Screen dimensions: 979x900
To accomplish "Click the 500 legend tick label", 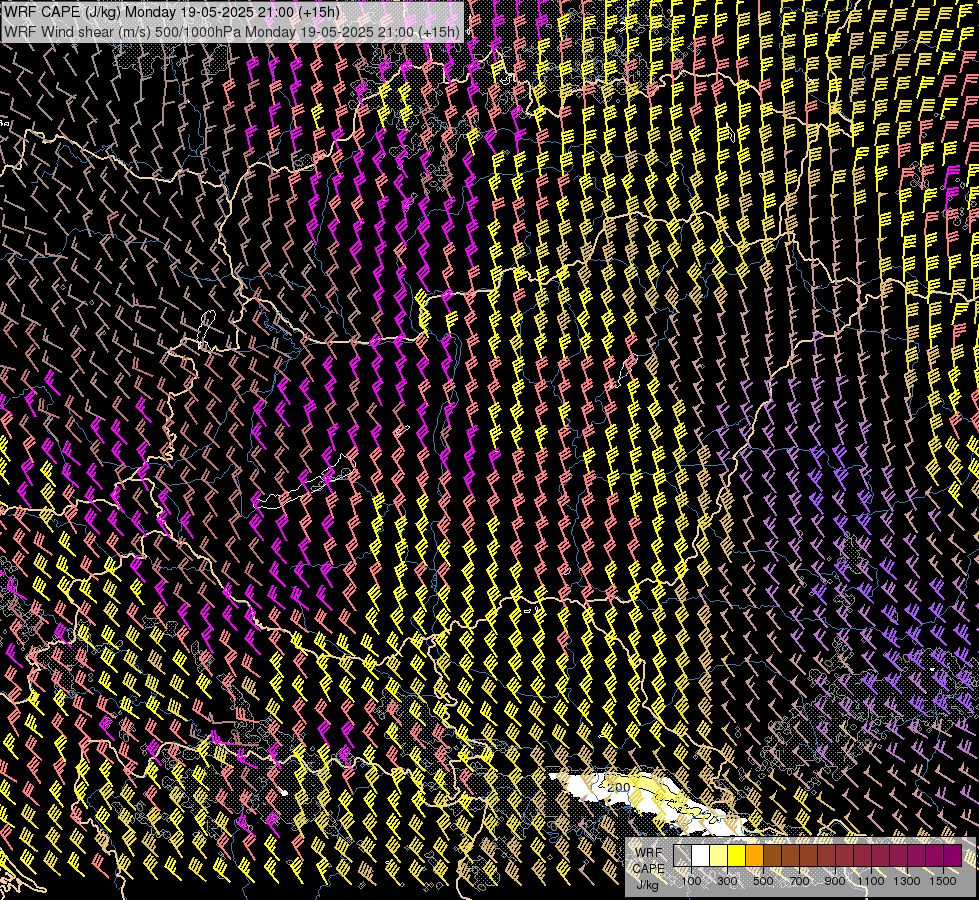I will click(763, 881).
